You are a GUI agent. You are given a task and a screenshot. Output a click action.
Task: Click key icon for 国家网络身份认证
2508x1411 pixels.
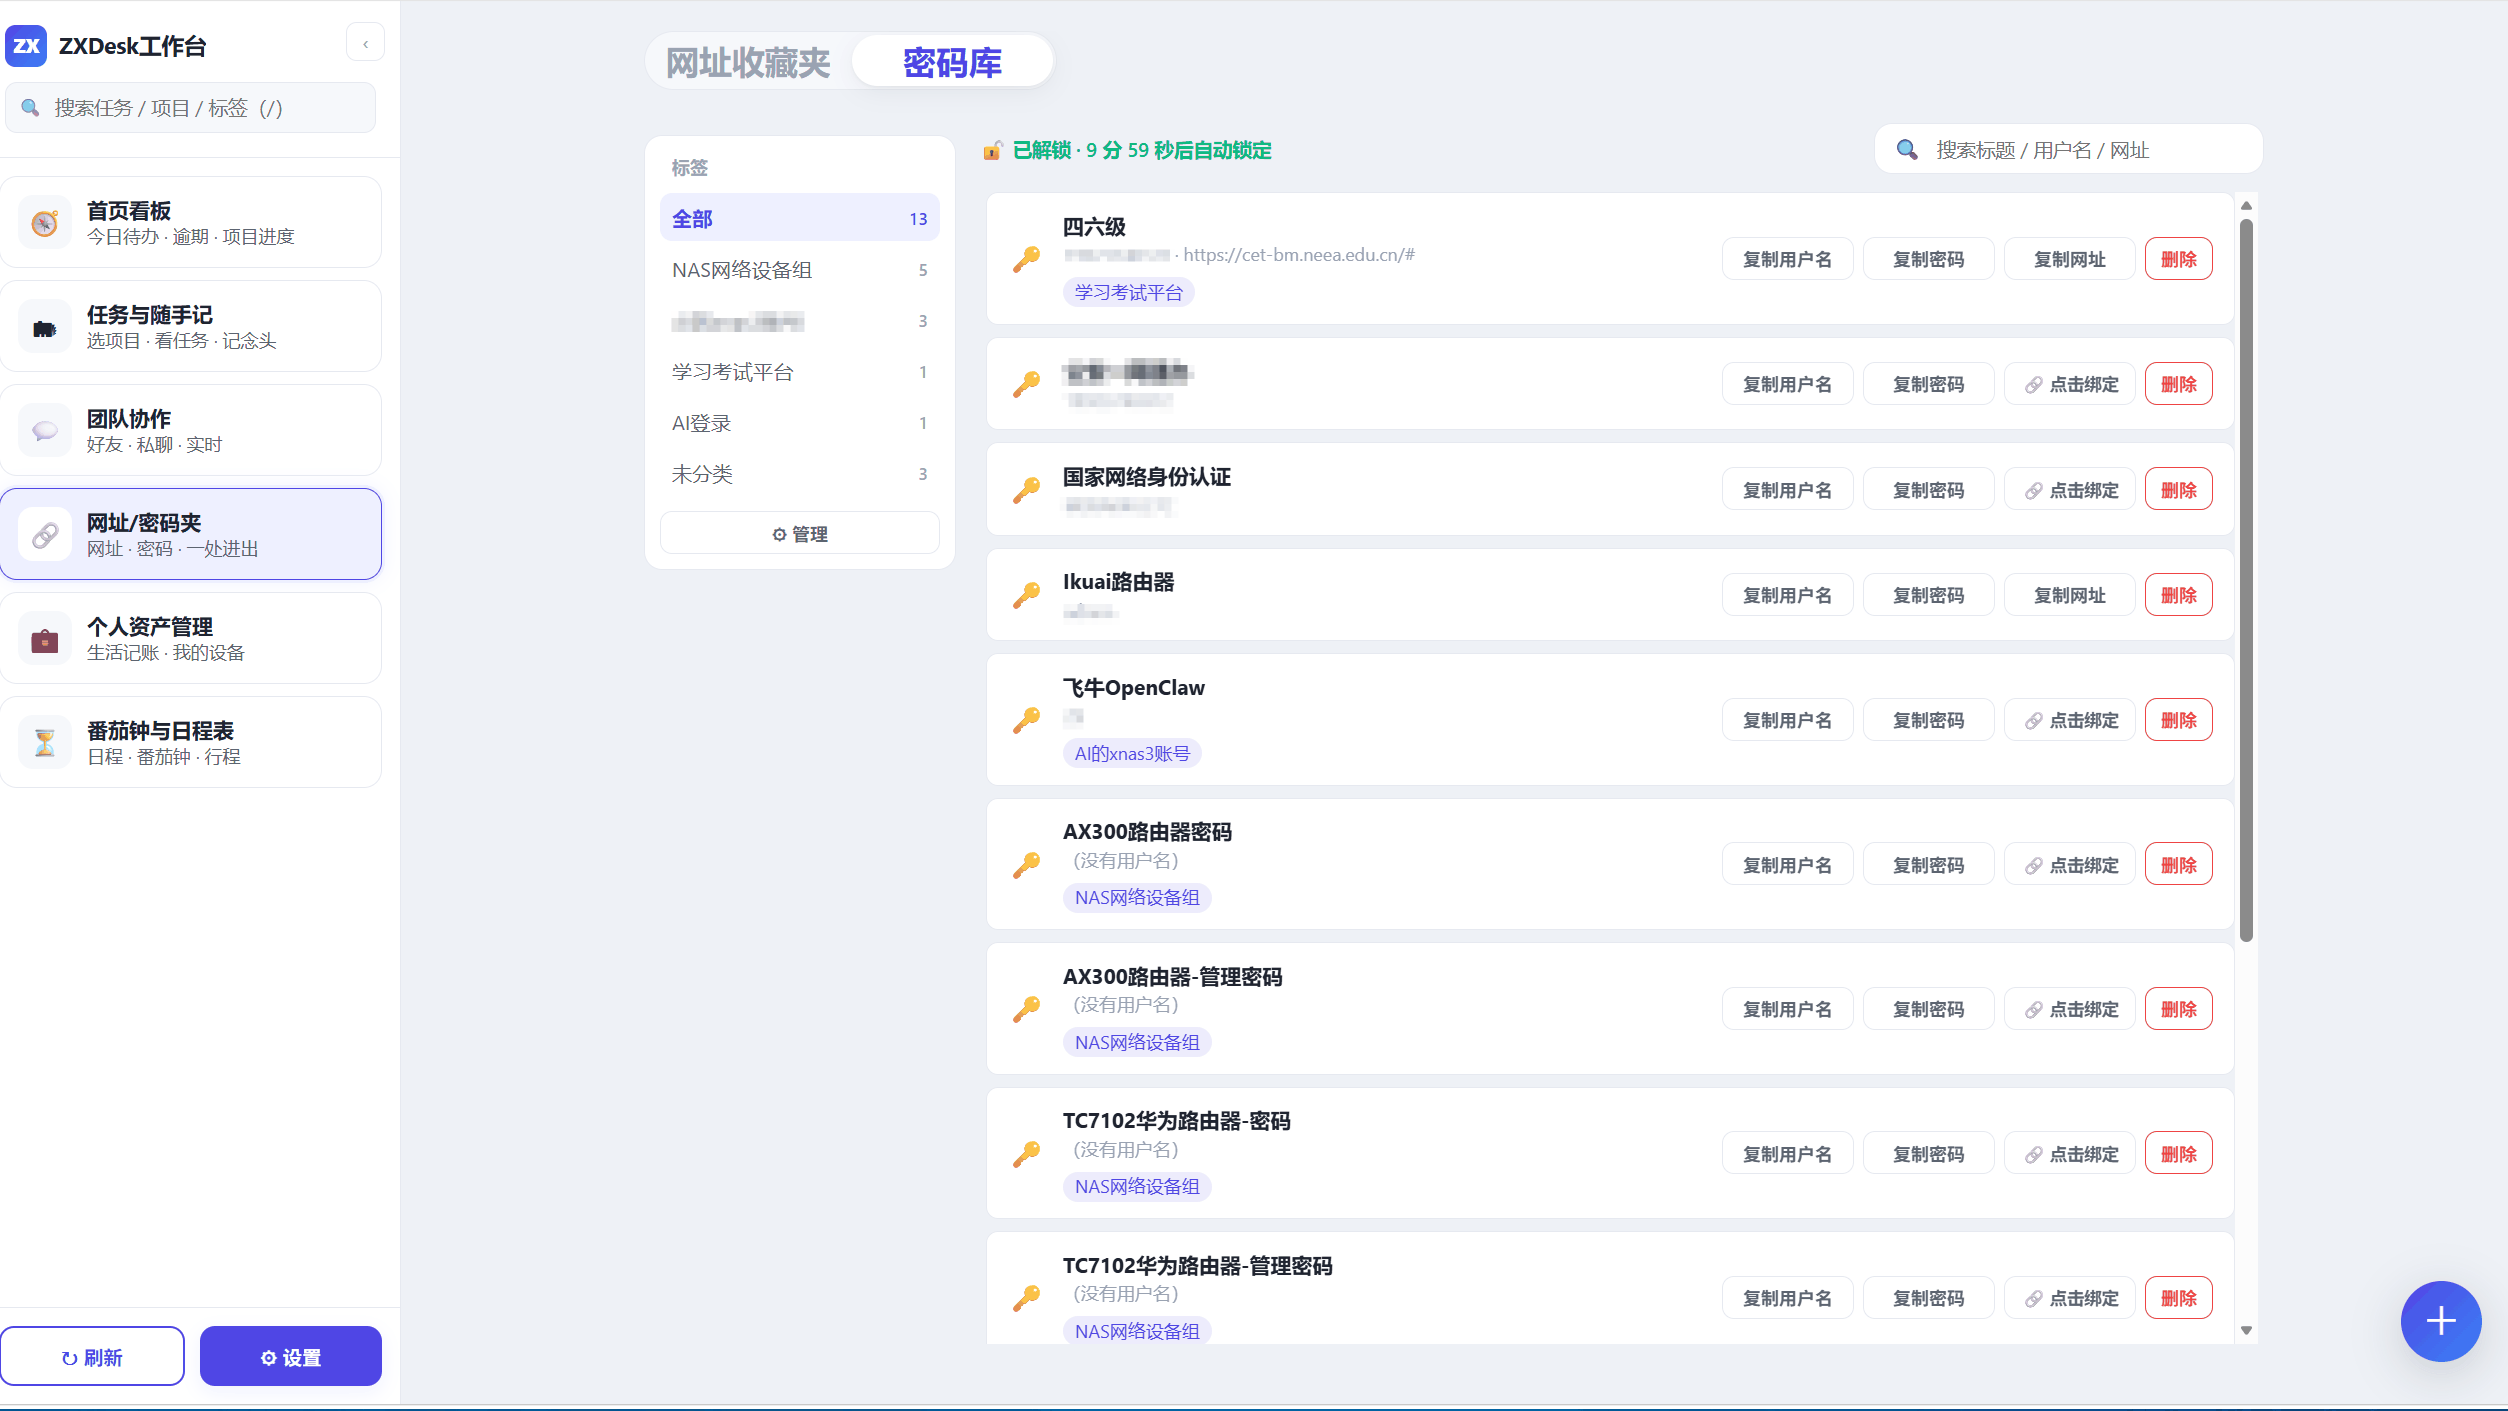(1026, 489)
